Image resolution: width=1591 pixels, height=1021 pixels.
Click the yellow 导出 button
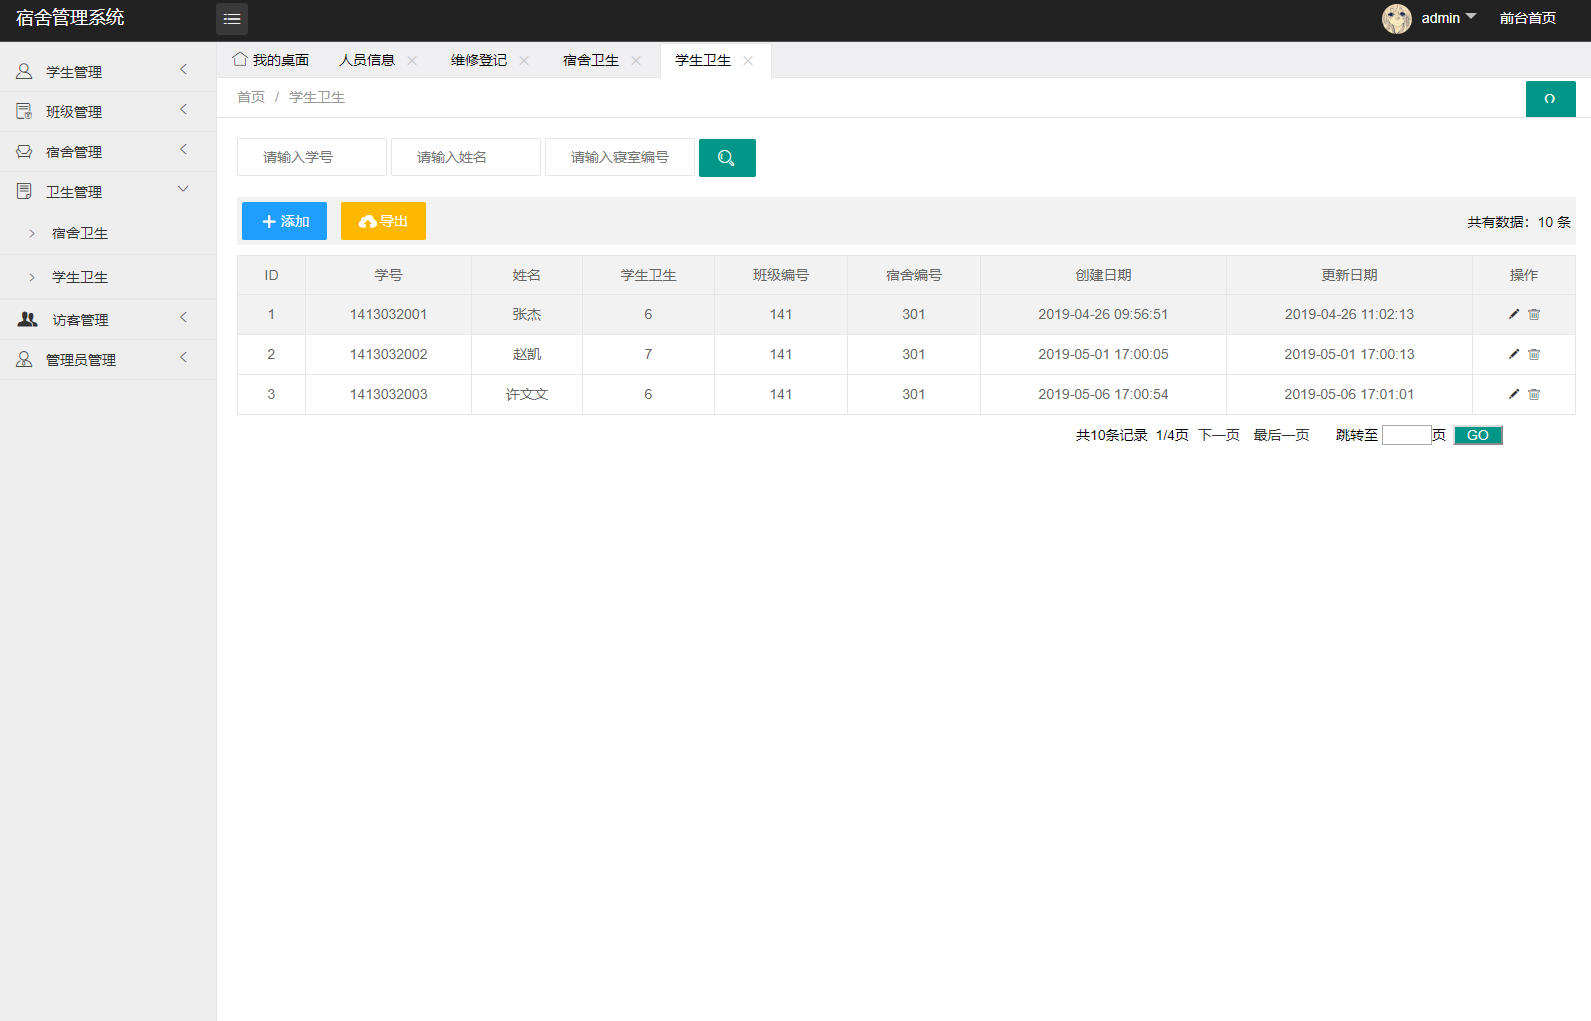point(383,221)
